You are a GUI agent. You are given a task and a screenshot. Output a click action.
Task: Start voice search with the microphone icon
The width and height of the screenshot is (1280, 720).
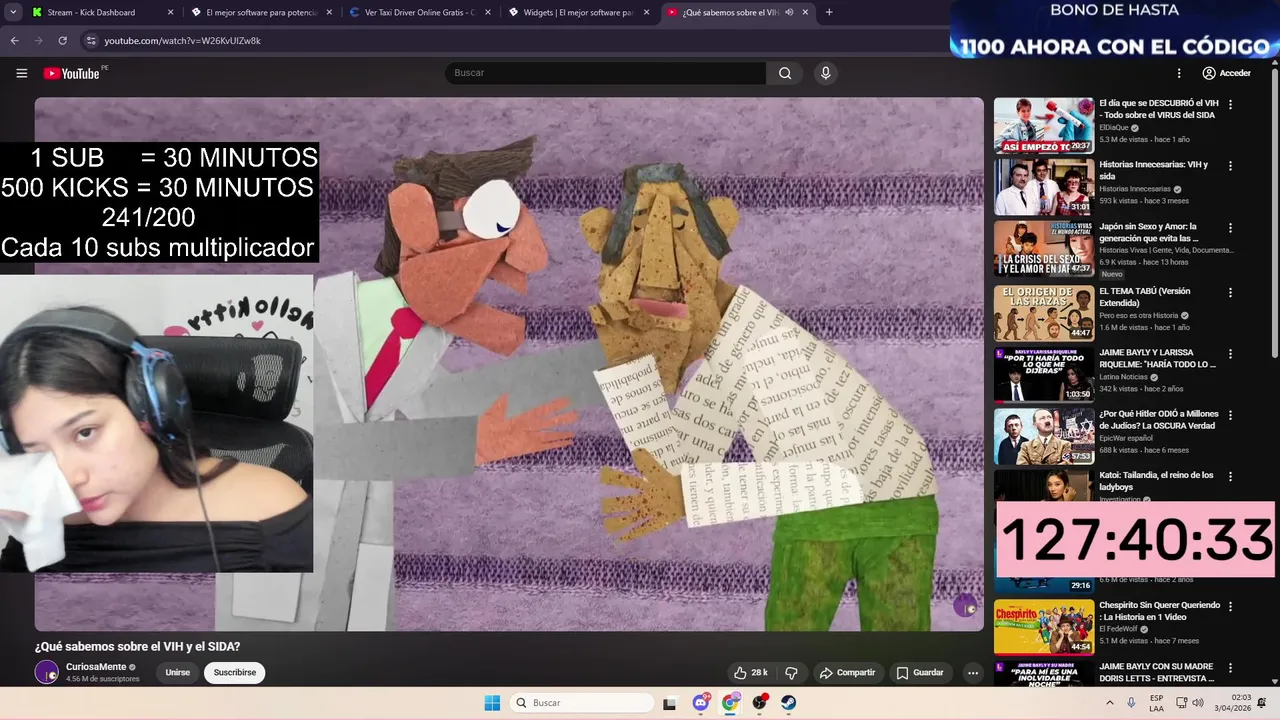825,73
